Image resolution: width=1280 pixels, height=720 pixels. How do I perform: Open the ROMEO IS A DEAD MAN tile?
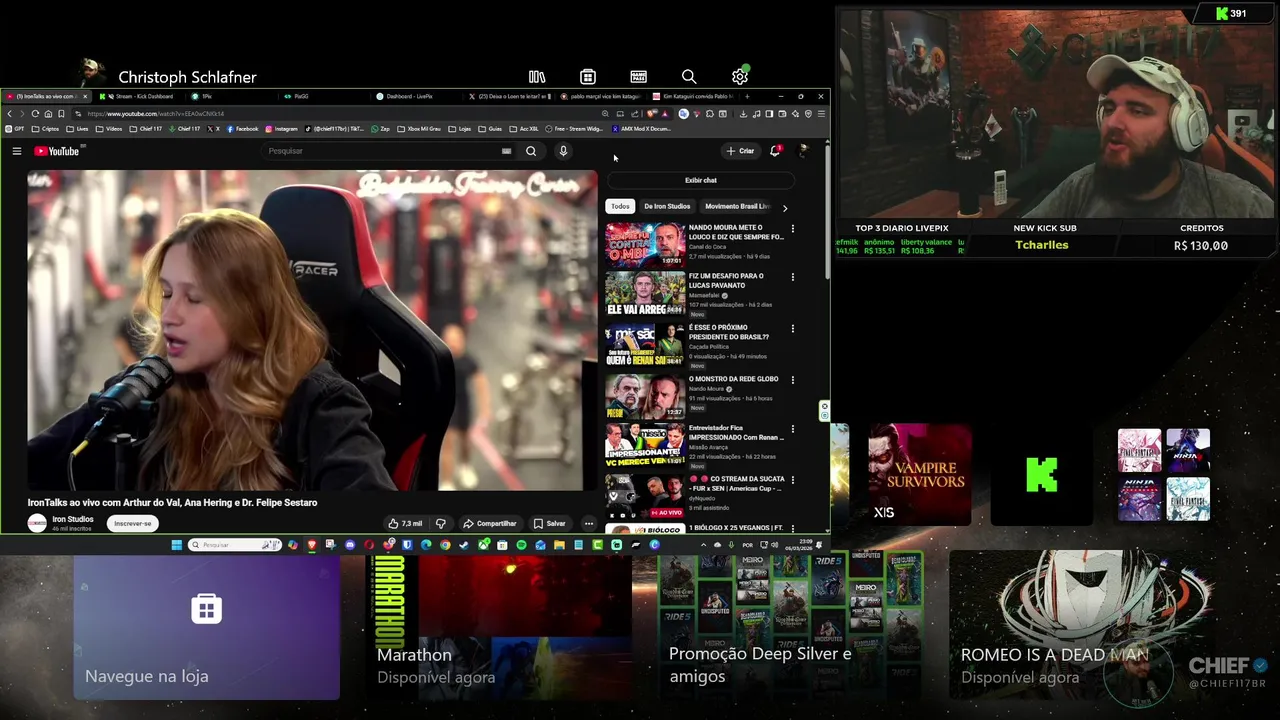coord(1083,626)
